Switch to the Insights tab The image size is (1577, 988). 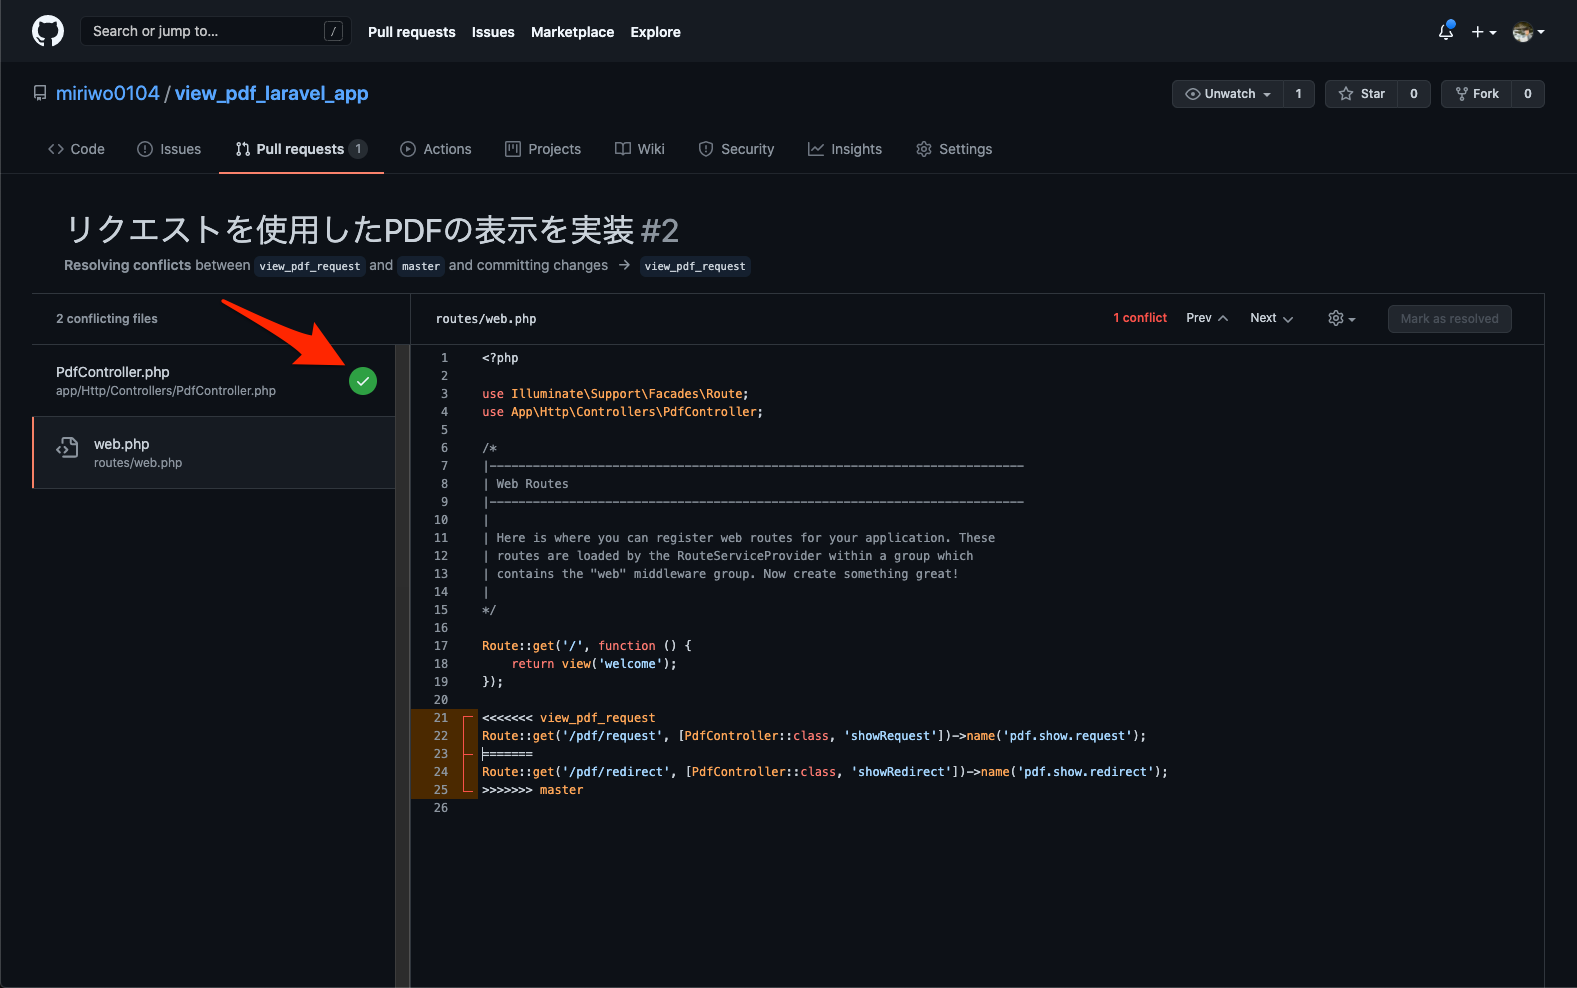point(845,149)
